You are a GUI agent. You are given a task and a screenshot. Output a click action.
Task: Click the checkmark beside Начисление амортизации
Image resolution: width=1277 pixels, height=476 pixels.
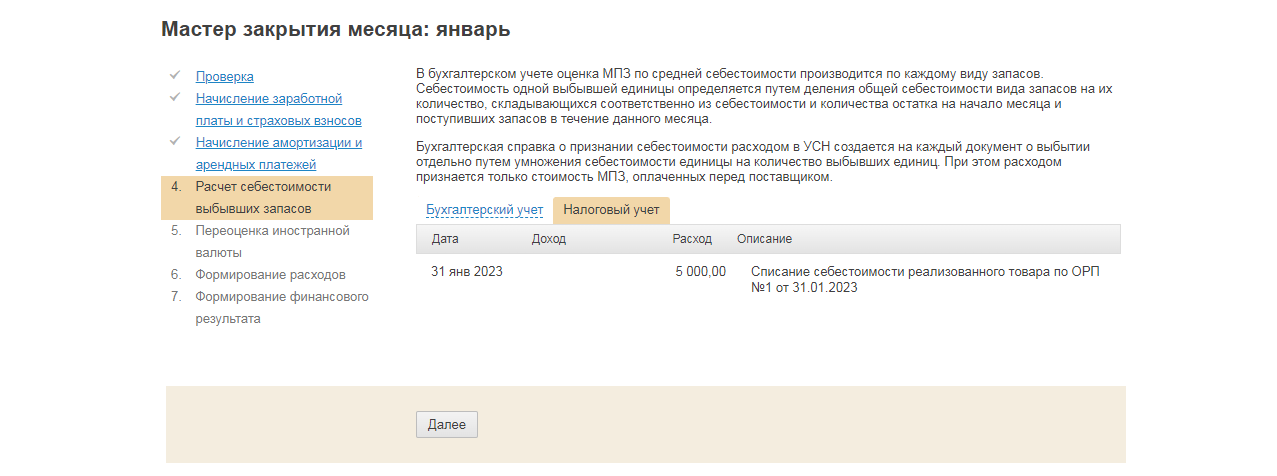[x=175, y=141]
